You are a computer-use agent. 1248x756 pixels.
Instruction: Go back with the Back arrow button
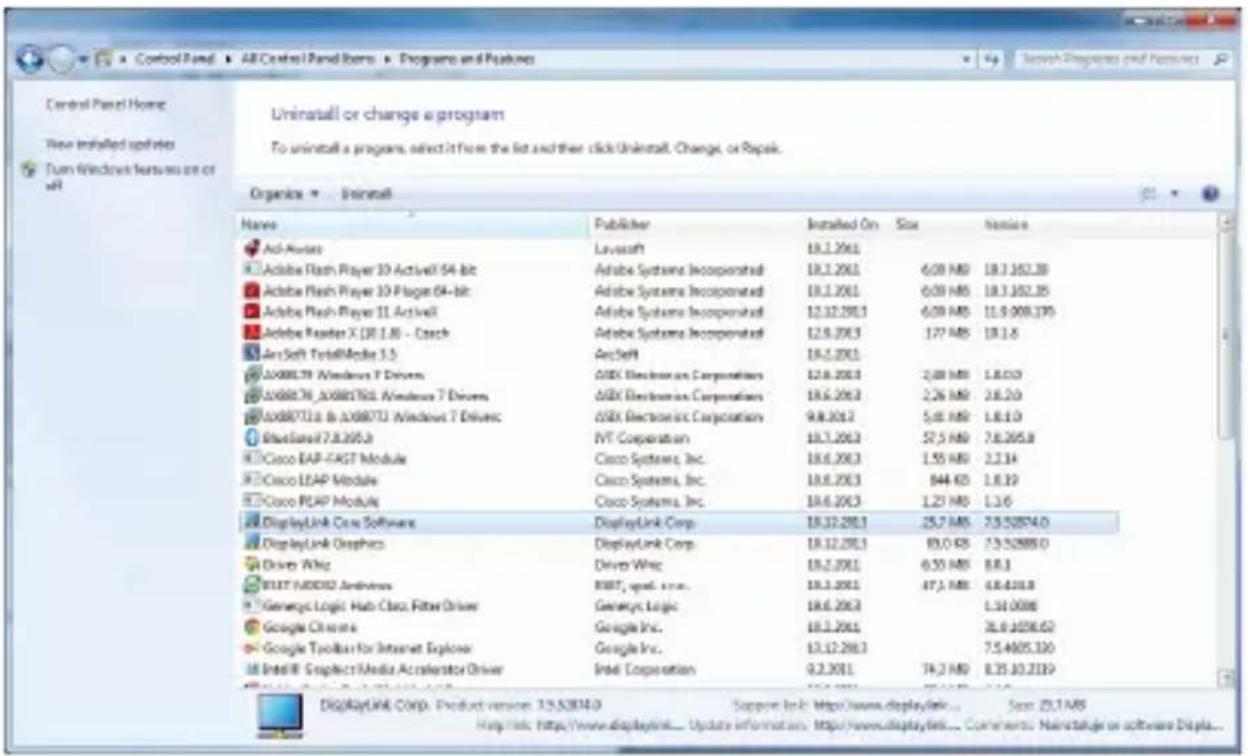point(31,59)
